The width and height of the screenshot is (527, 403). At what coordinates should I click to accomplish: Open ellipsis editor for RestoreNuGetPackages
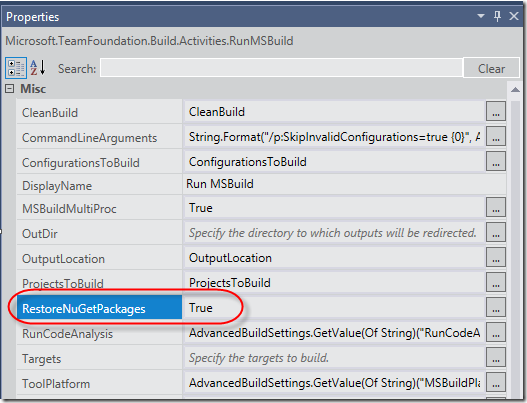pyautogui.click(x=496, y=307)
